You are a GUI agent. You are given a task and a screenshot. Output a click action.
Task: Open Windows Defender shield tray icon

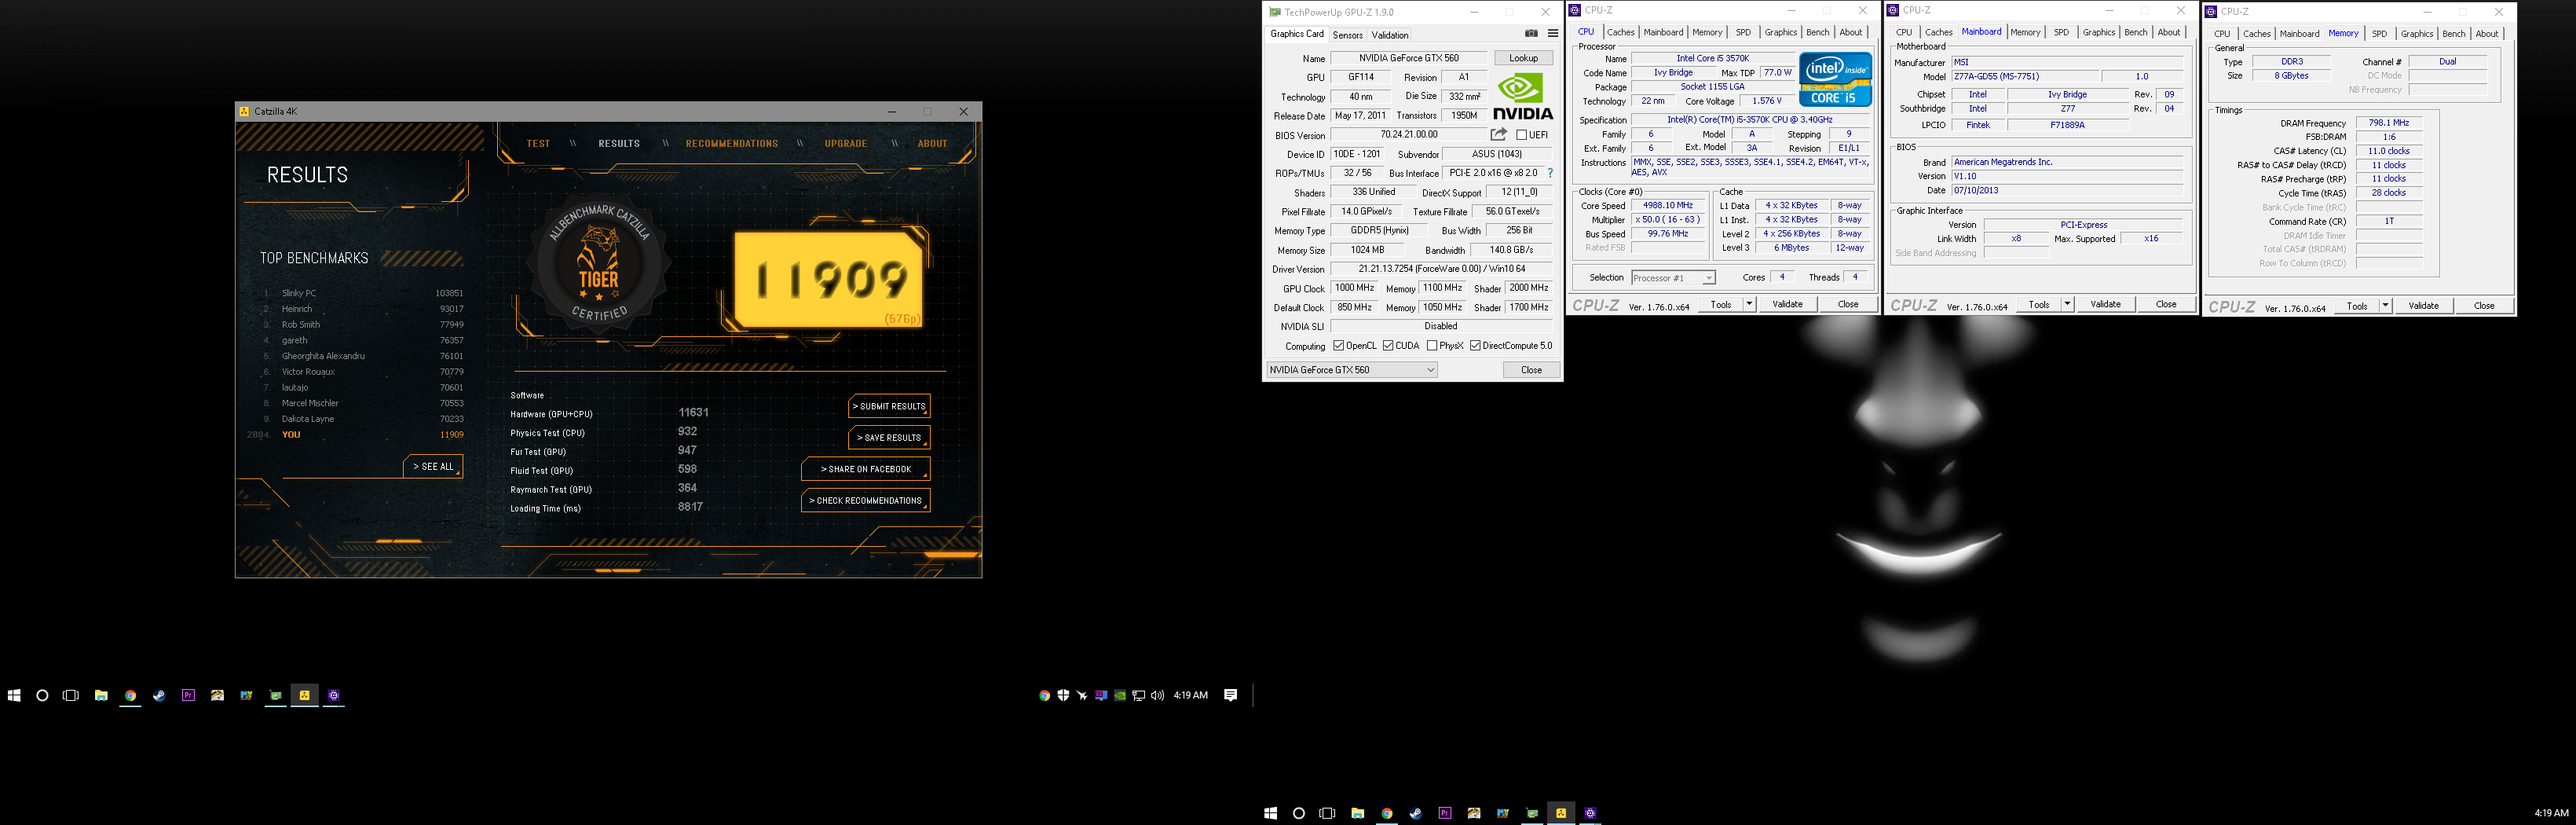[1063, 695]
